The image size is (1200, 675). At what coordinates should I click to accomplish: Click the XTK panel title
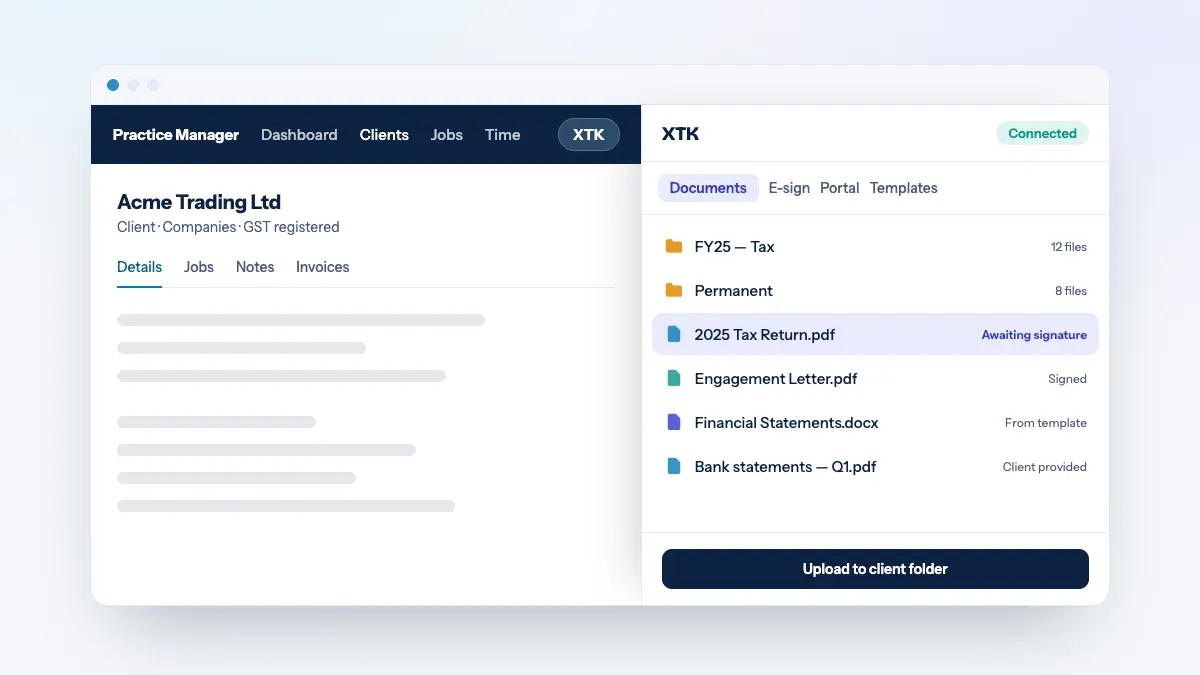tap(680, 134)
